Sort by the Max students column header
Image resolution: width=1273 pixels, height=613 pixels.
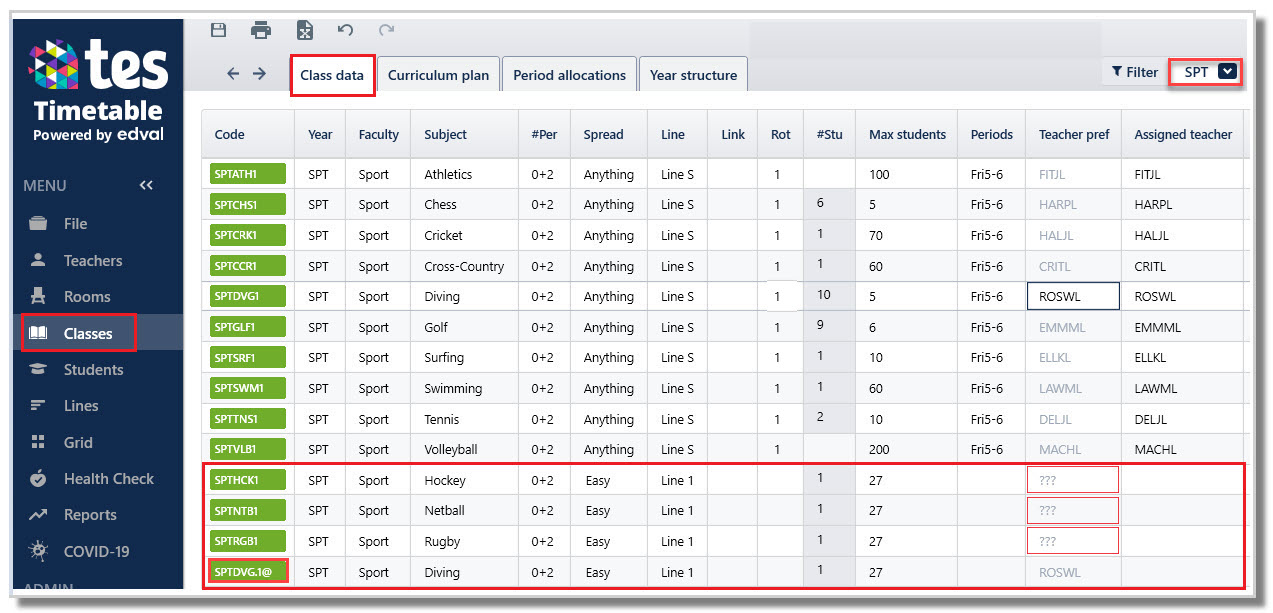(x=907, y=134)
